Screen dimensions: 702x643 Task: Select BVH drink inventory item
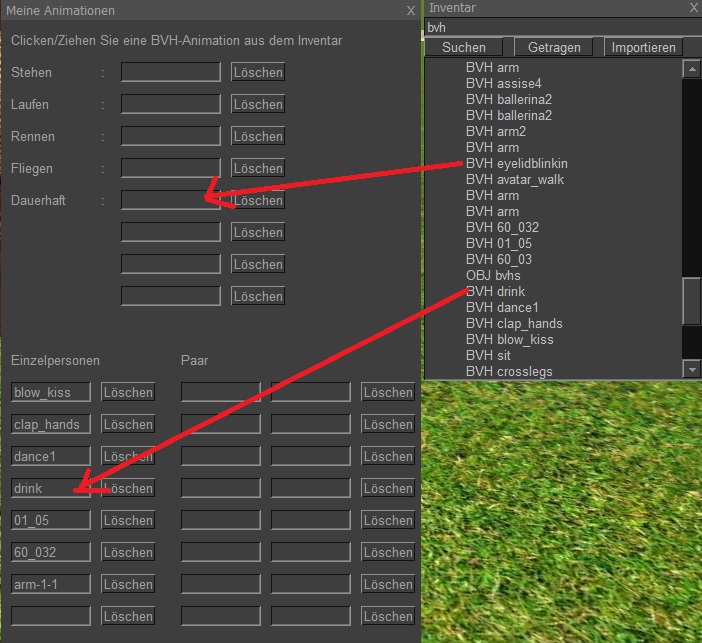tap(495, 292)
